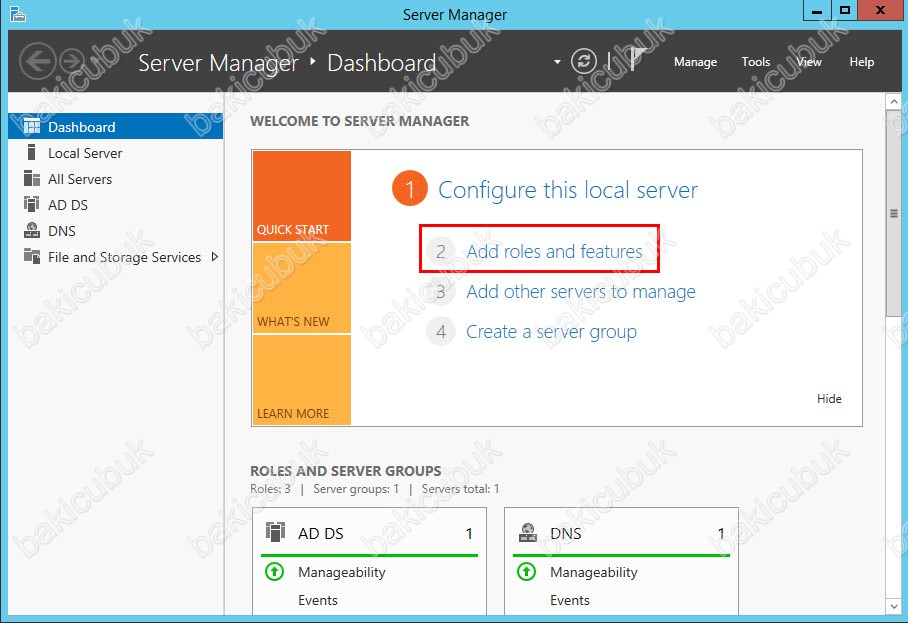Refresh the Server Manager dashboard
The height and width of the screenshot is (623, 908).
pyautogui.click(x=584, y=61)
